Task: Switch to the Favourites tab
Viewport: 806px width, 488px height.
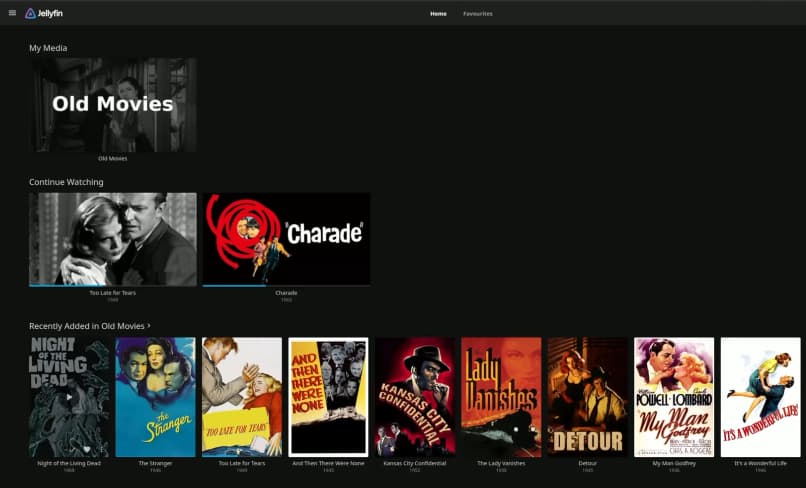Action: point(478,14)
